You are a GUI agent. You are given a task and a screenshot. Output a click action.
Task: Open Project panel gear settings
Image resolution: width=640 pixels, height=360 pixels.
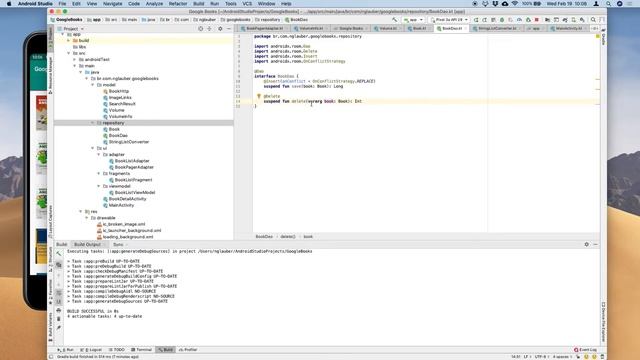click(220, 29)
